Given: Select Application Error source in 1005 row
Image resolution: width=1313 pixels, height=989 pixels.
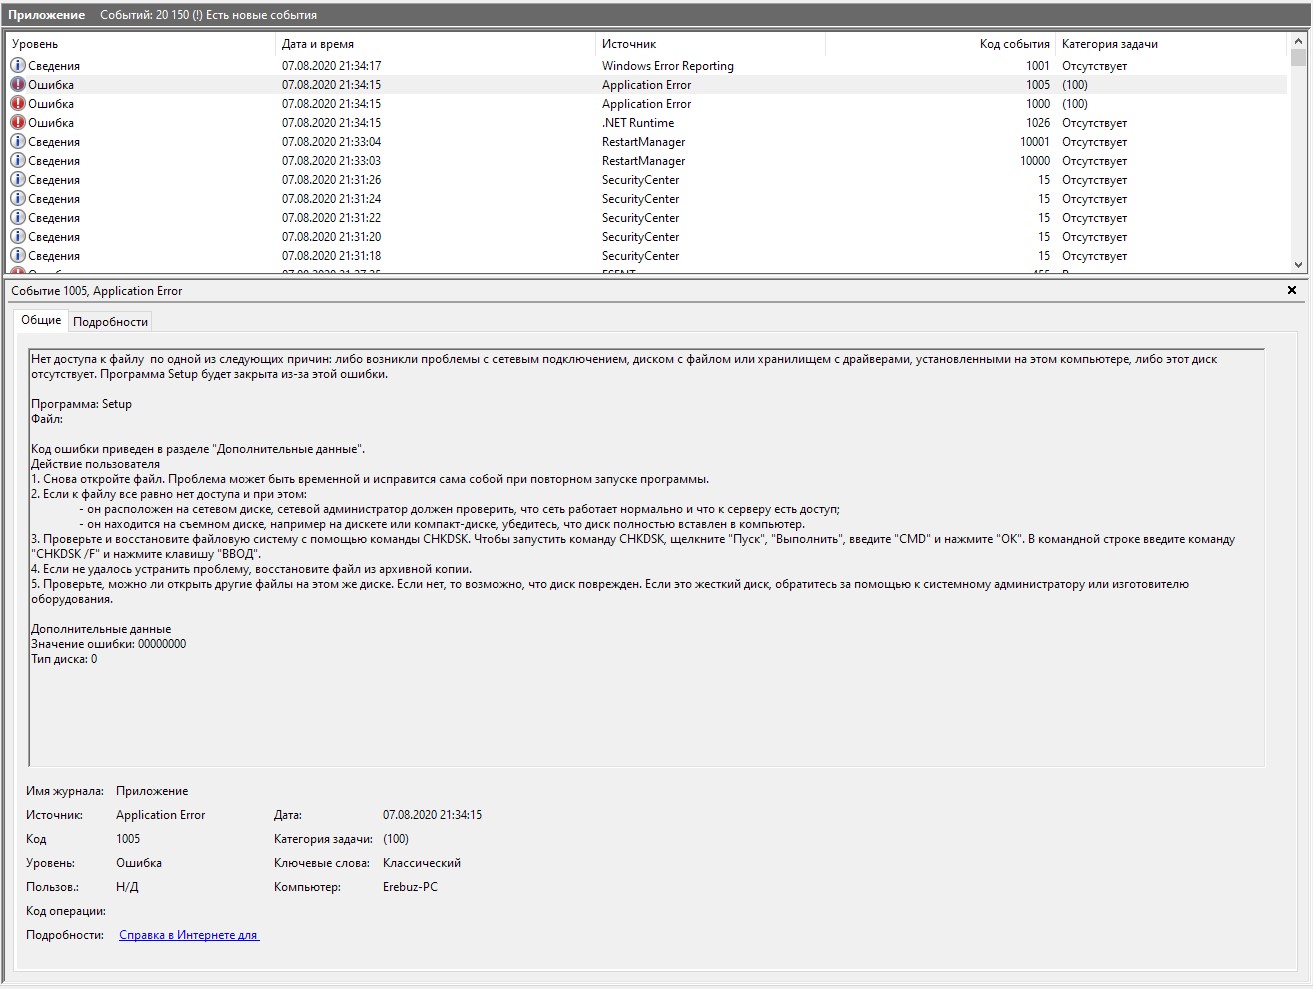Looking at the screenshot, I should (646, 85).
